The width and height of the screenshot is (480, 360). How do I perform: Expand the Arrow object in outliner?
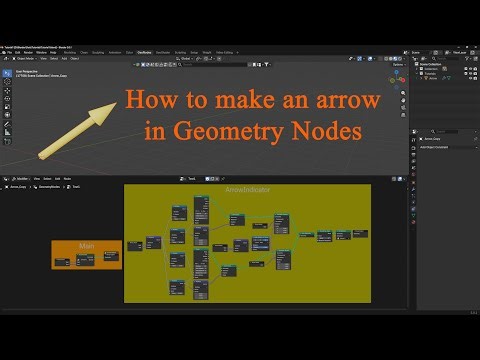tap(421, 78)
